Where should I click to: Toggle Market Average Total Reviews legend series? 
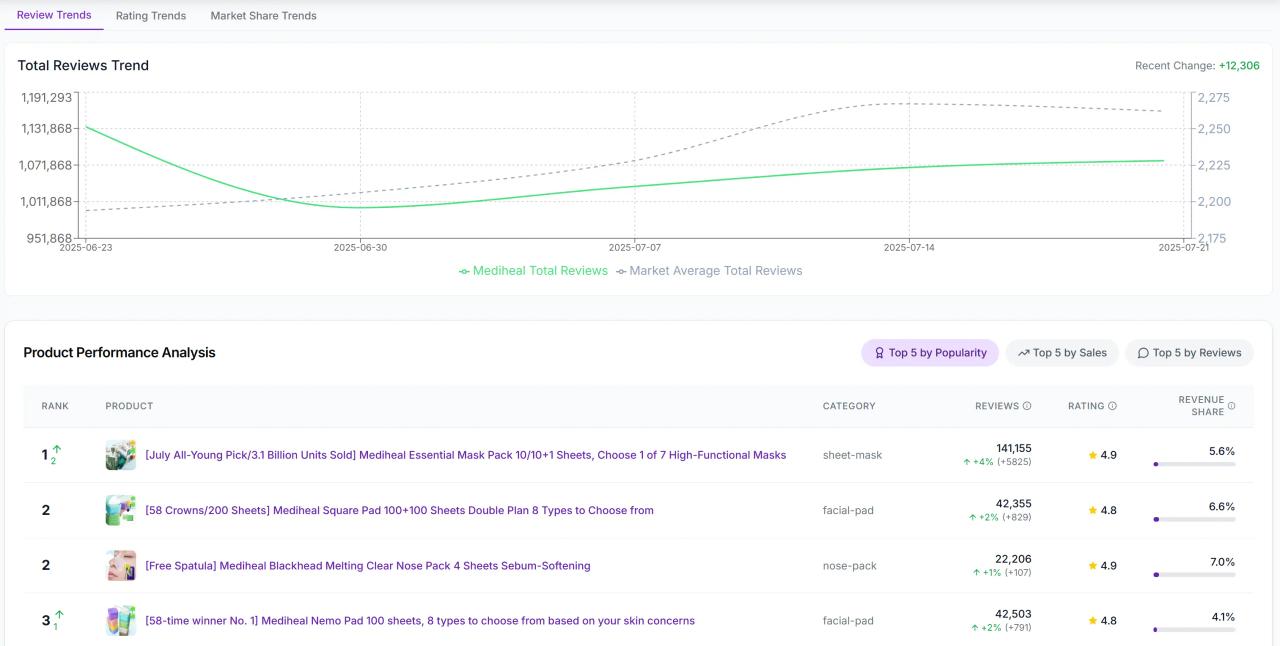tap(709, 271)
